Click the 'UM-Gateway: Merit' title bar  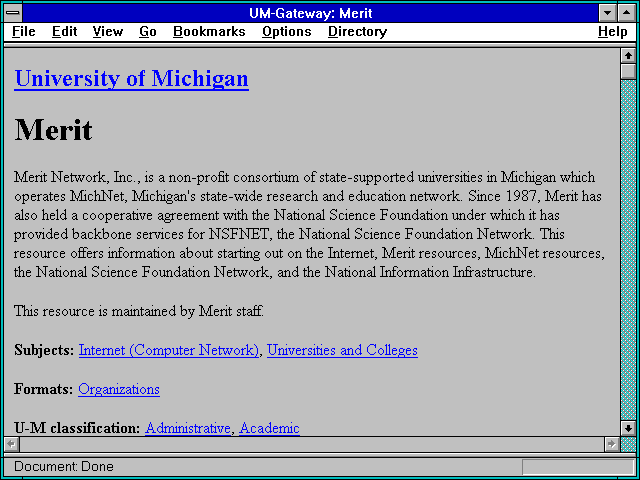click(311, 13)
